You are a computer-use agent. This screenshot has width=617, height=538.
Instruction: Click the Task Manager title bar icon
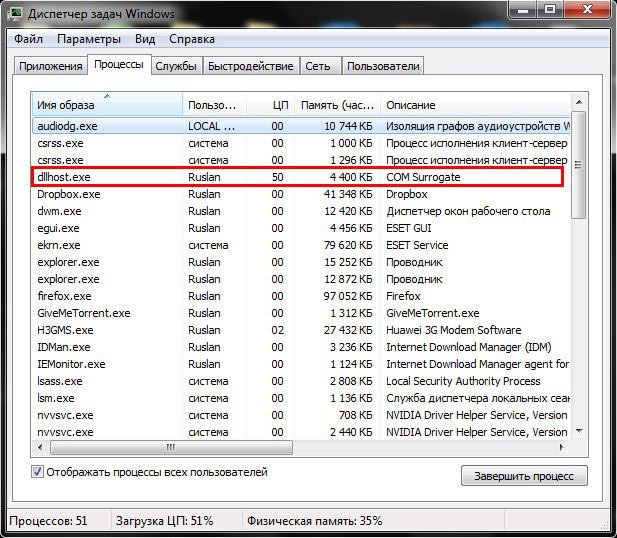(16, 14)
